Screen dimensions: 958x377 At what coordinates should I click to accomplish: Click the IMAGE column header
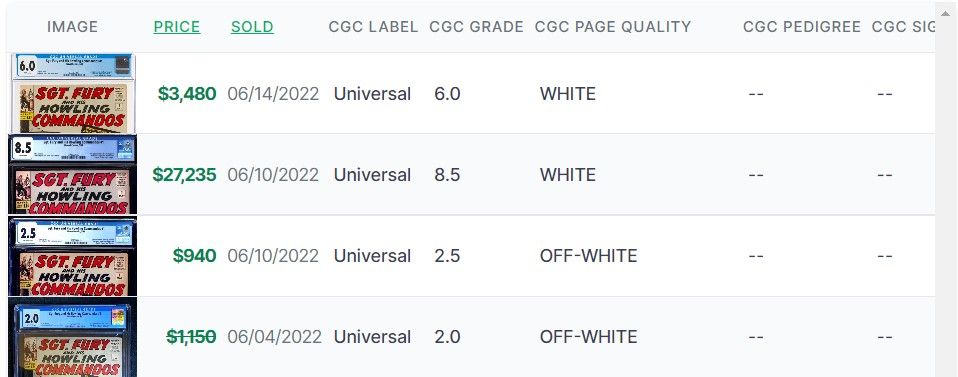tap(72, 27)
